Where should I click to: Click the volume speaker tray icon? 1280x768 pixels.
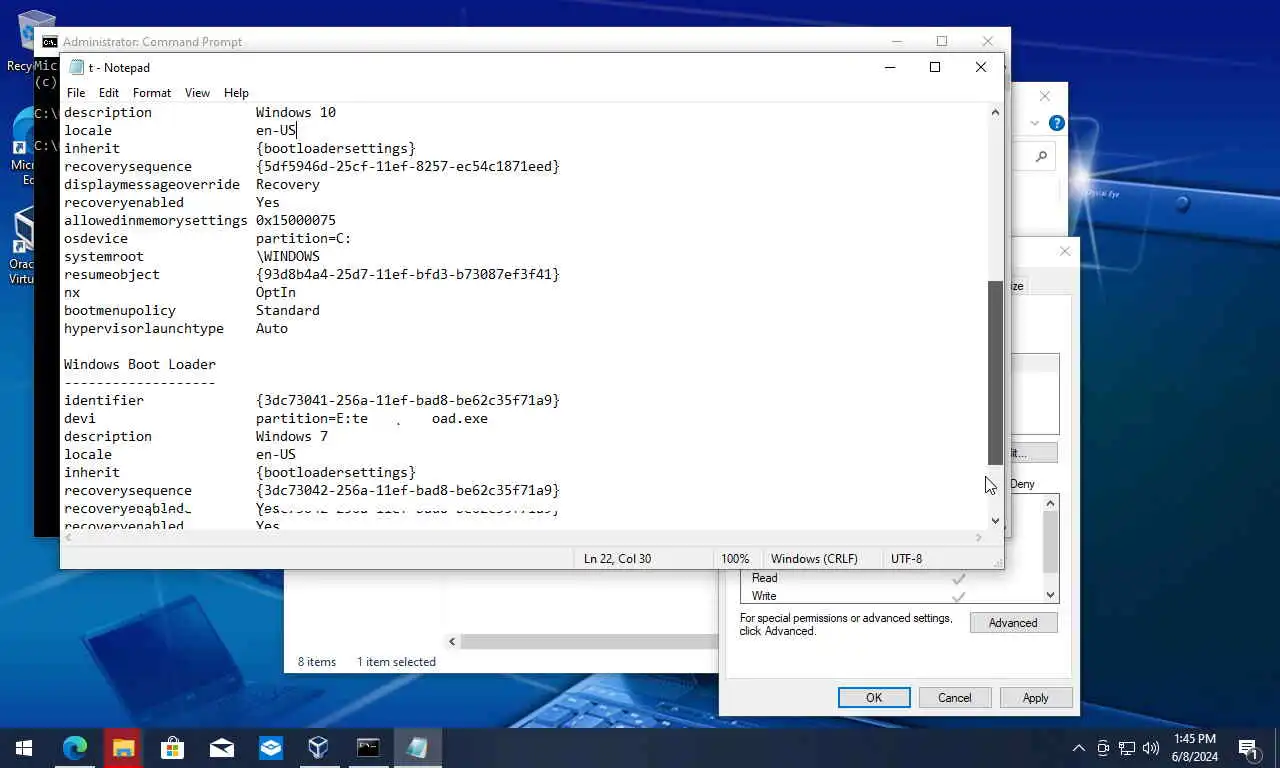[1151, 748]
